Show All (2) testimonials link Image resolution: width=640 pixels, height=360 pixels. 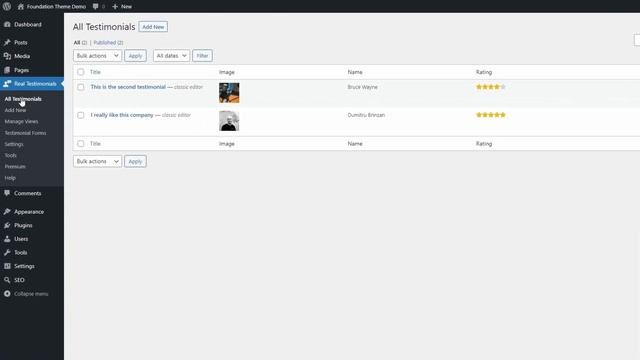[80, 42]
